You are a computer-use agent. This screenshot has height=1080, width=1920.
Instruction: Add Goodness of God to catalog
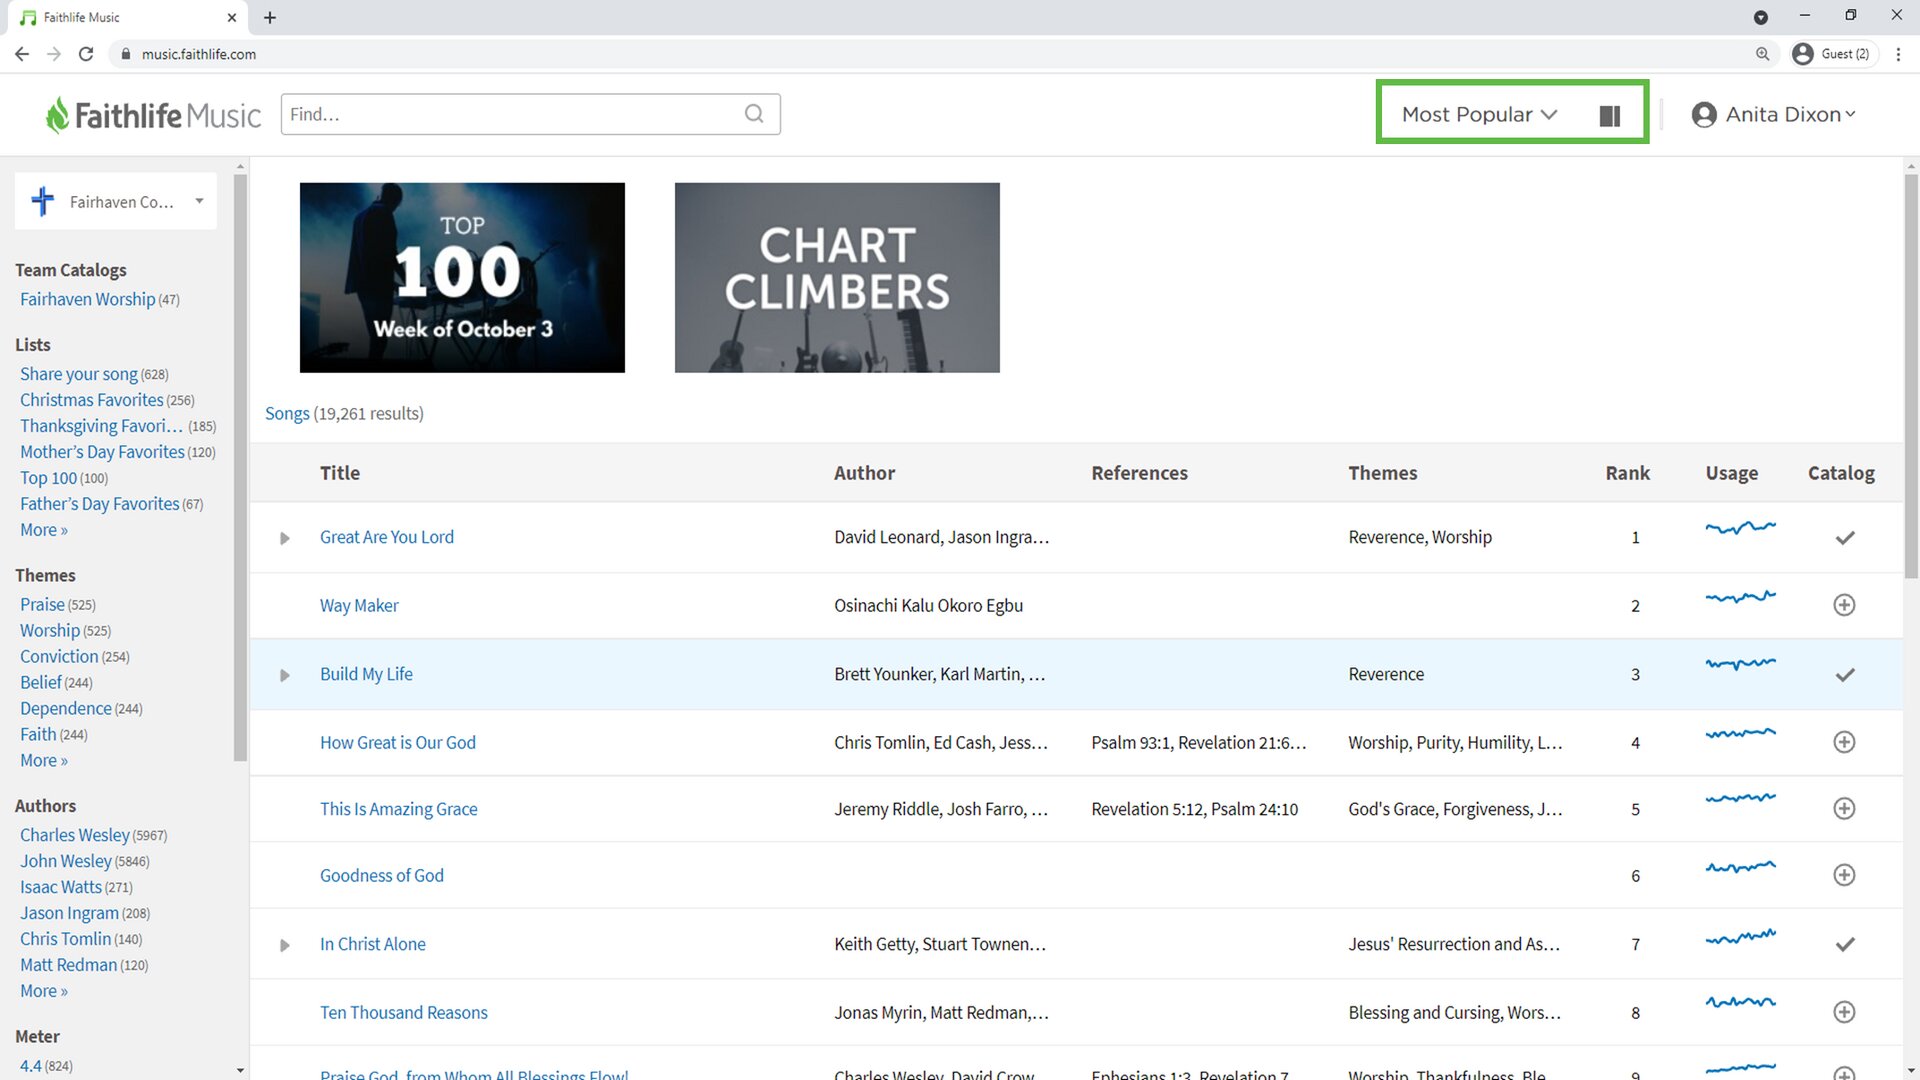[x=1844, y=875]
